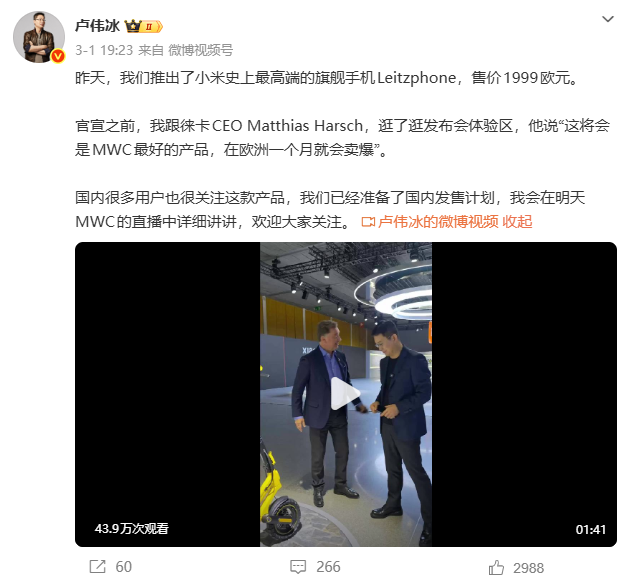Open the 微博视频号 source link
Screen dimensions: 629x581
click(201, 50)
